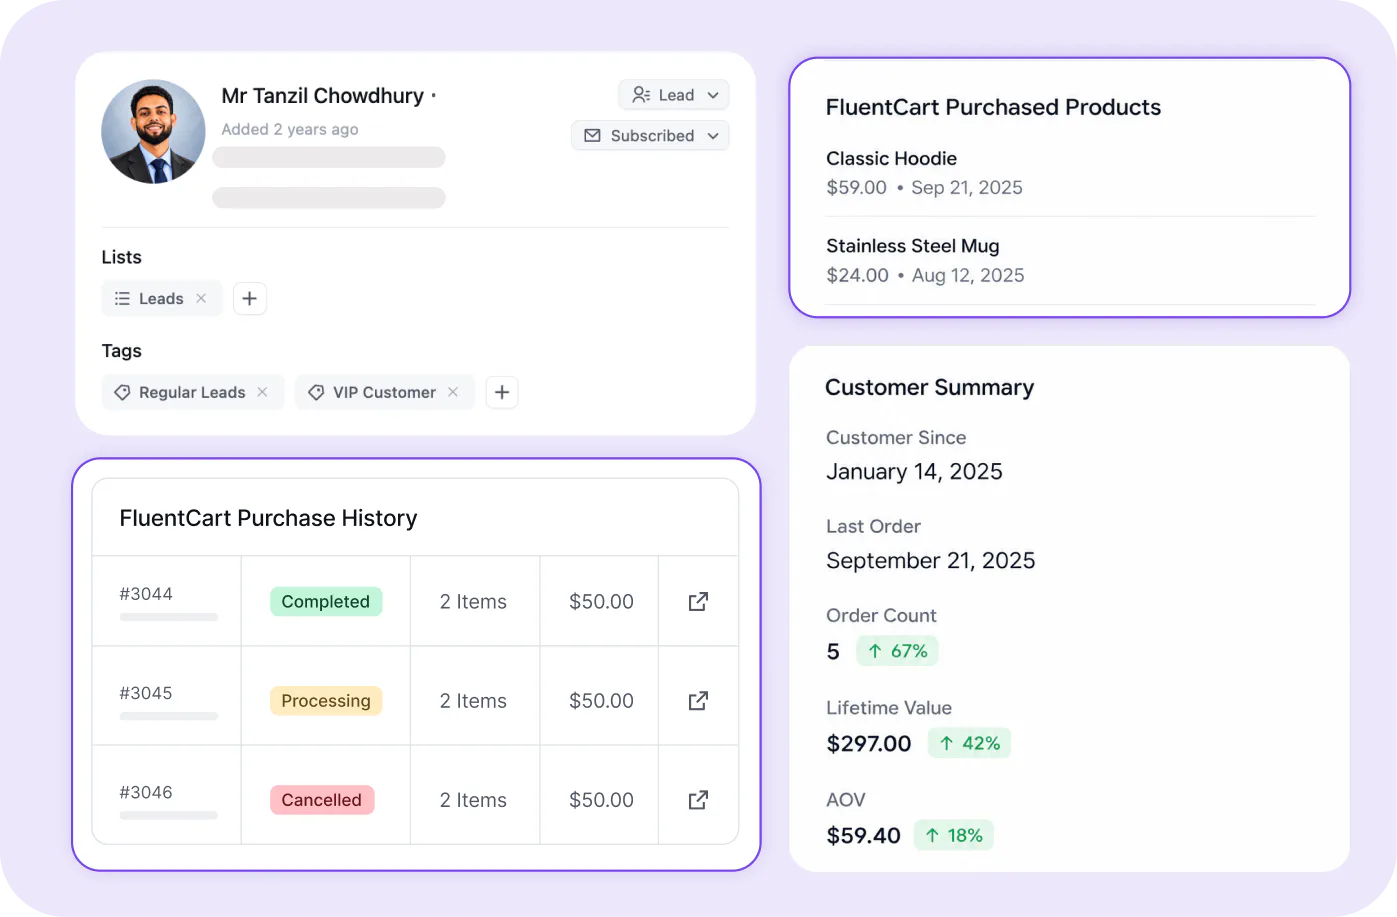Open external link for order #3046
Viewport: 1397px width, 917px height.
698,799
